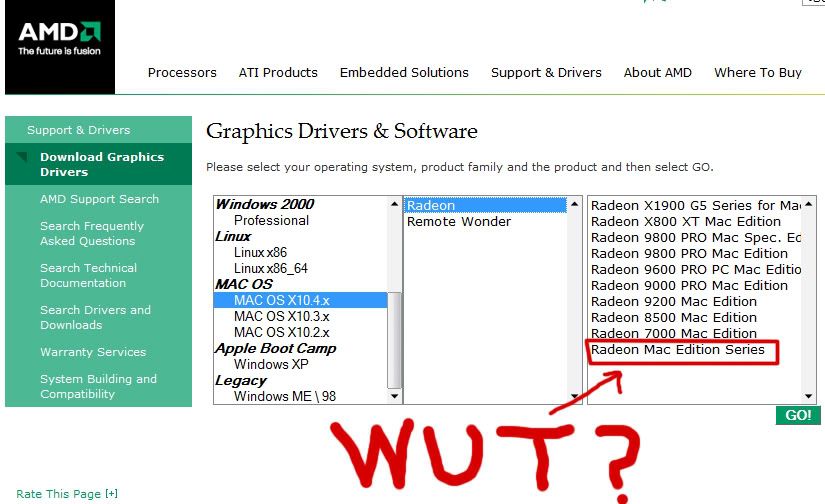Open Search Frequently Asked Questions
This screenshot has width=825, height=504.
tap(92, 233)
